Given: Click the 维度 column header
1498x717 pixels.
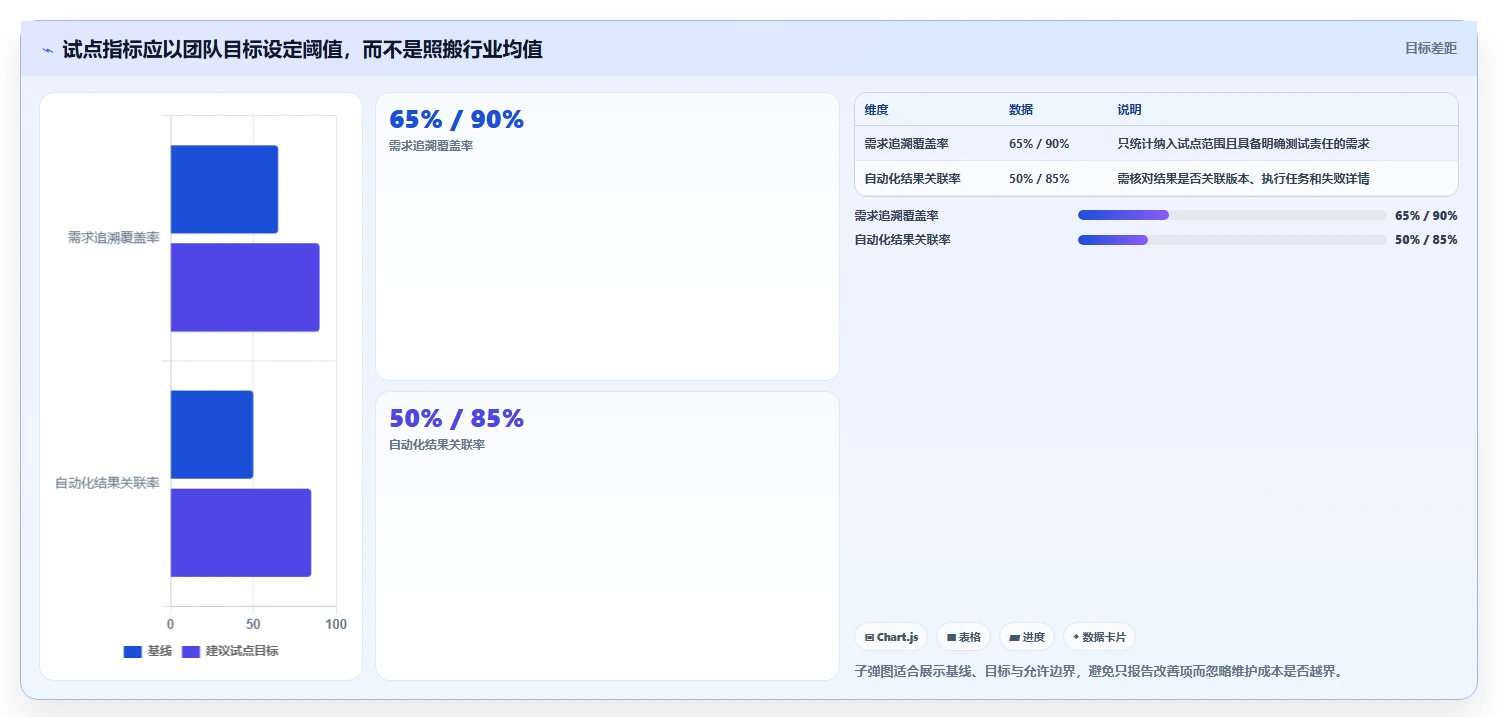Looking at the screenshot, I should (x=877, y=110).
